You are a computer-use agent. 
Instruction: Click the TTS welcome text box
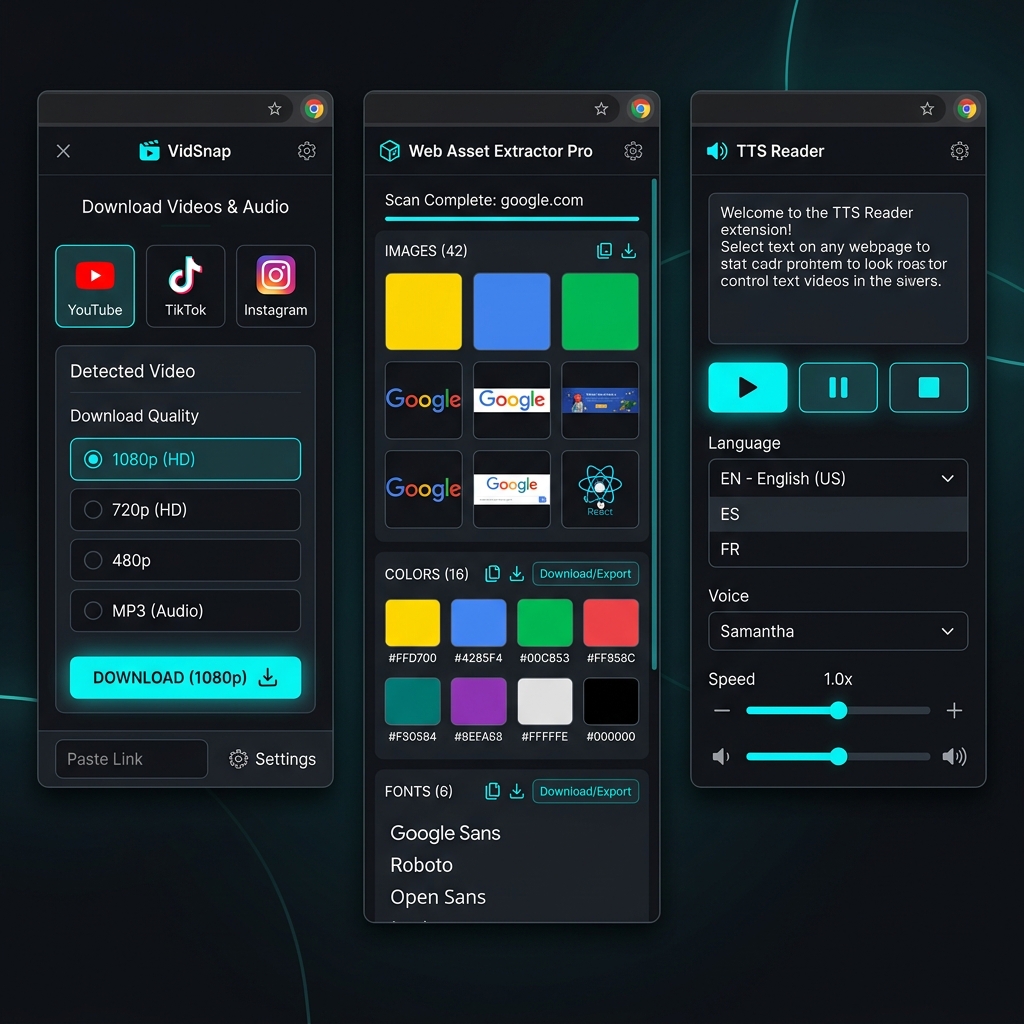(x=838, y=268)
